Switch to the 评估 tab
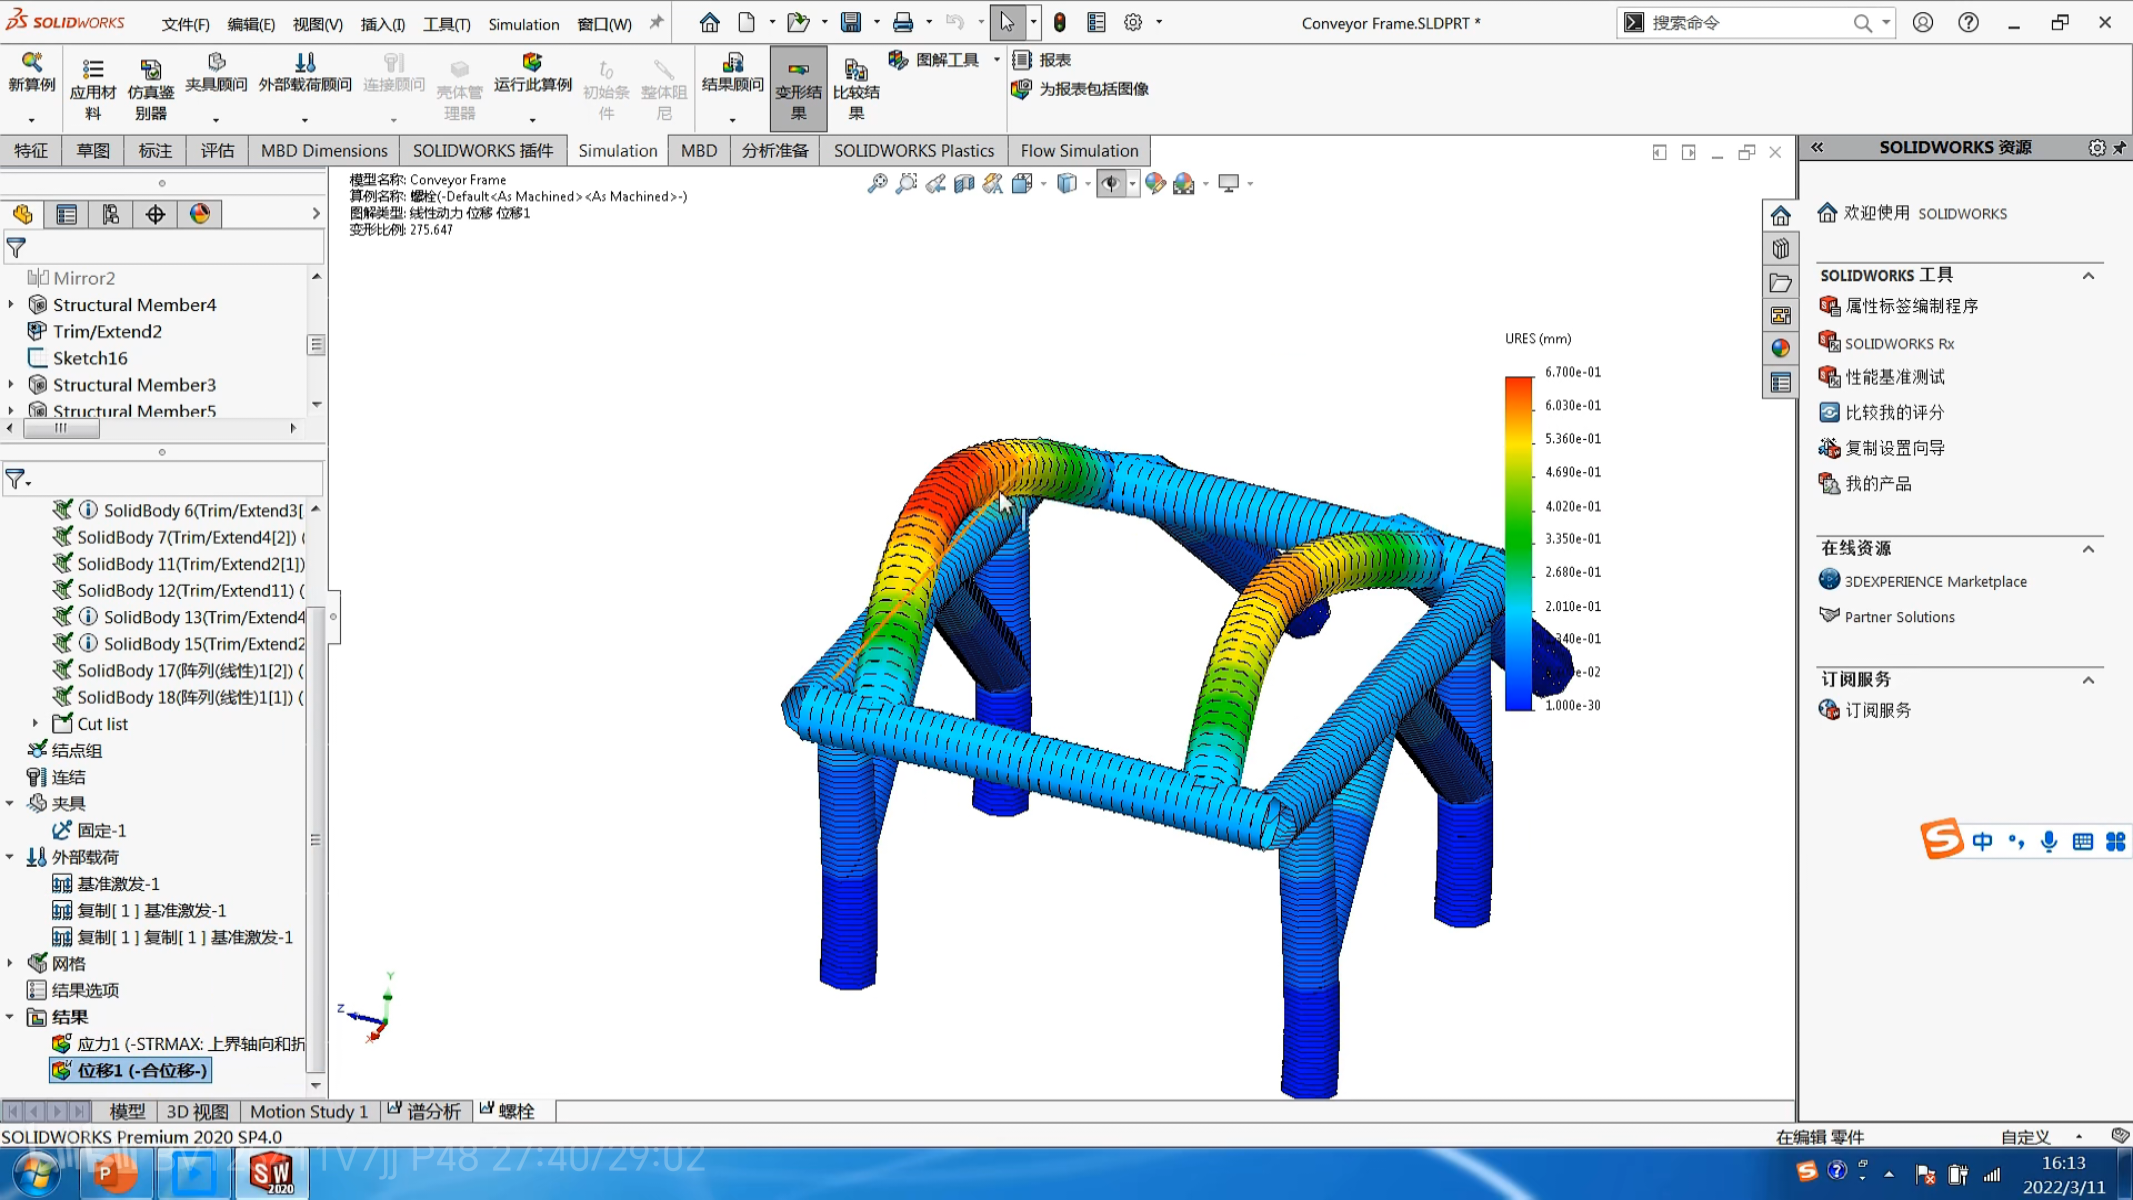Viewport: 2133px width, 1200px height. pyautogui.click(x=217, y=151)
